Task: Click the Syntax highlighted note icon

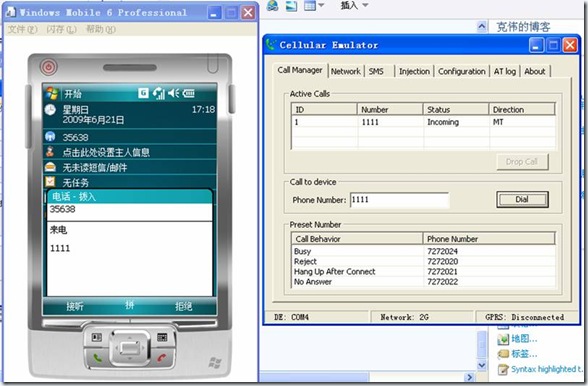Action: 503,369
